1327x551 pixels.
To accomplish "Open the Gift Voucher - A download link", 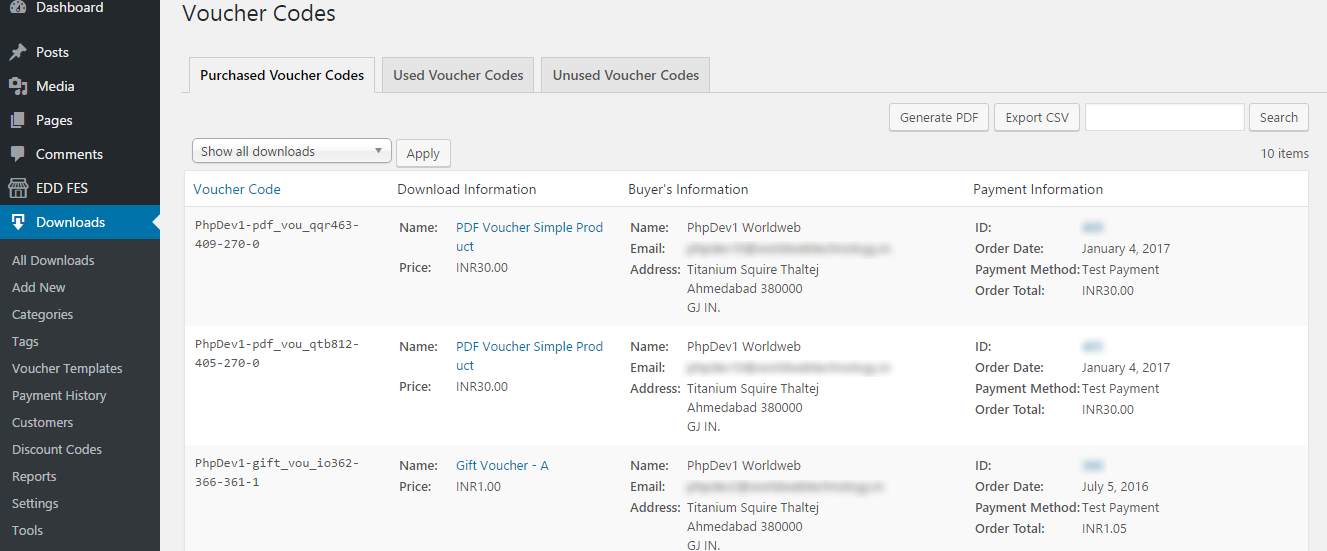I will pyautogui.click(x=502, y=465).
